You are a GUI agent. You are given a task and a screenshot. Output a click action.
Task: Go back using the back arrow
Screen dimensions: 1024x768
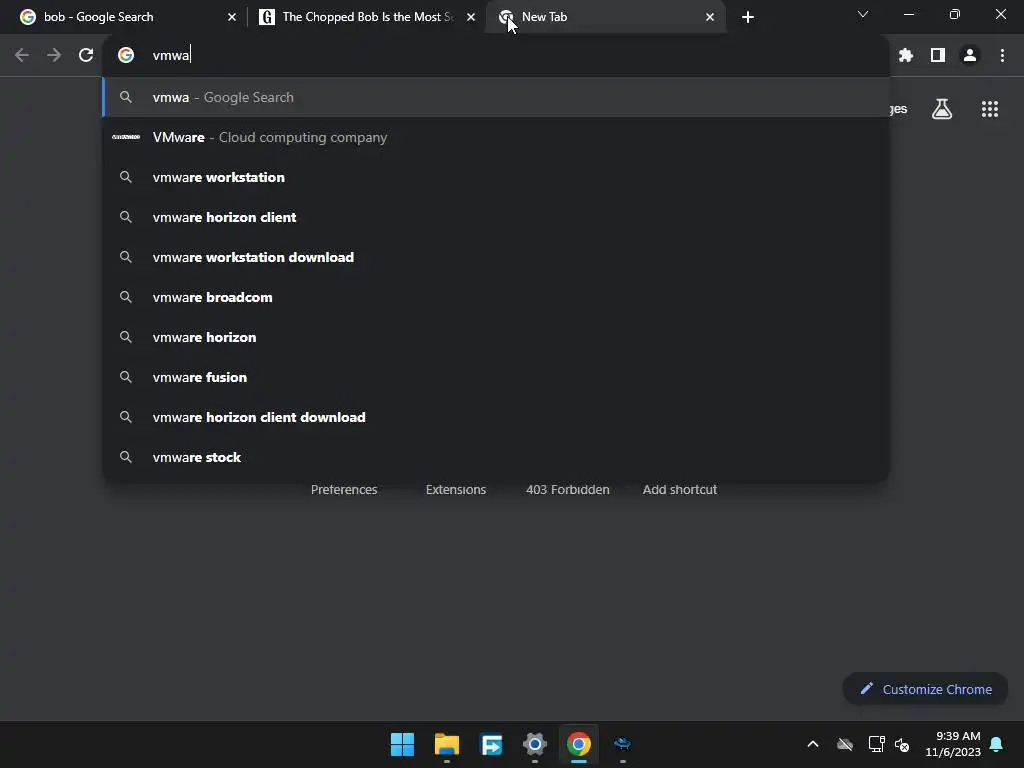click(22, 56)
